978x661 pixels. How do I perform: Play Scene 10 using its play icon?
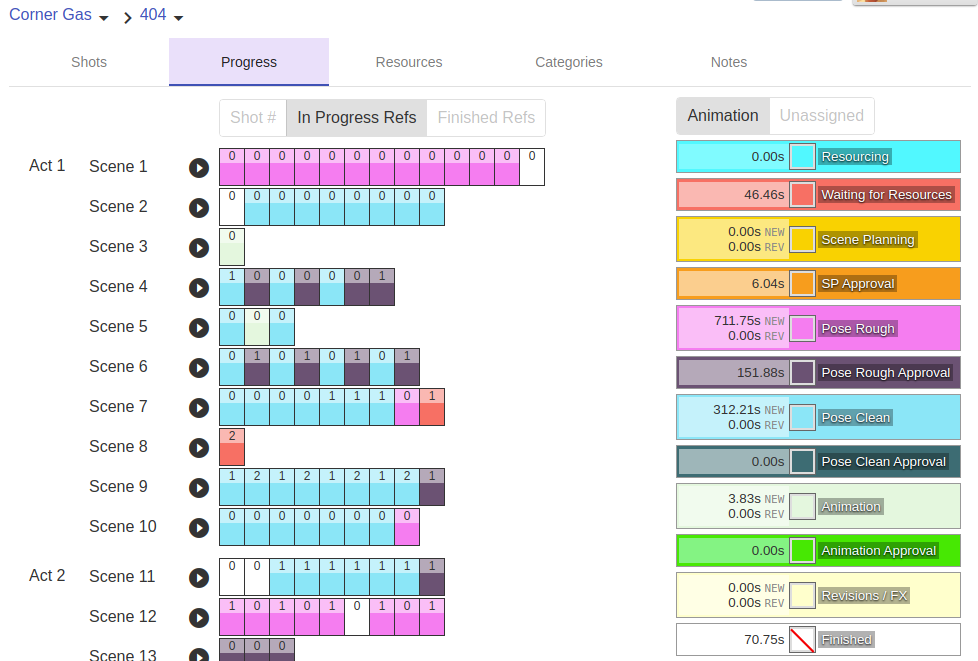[x=199, y=528]
